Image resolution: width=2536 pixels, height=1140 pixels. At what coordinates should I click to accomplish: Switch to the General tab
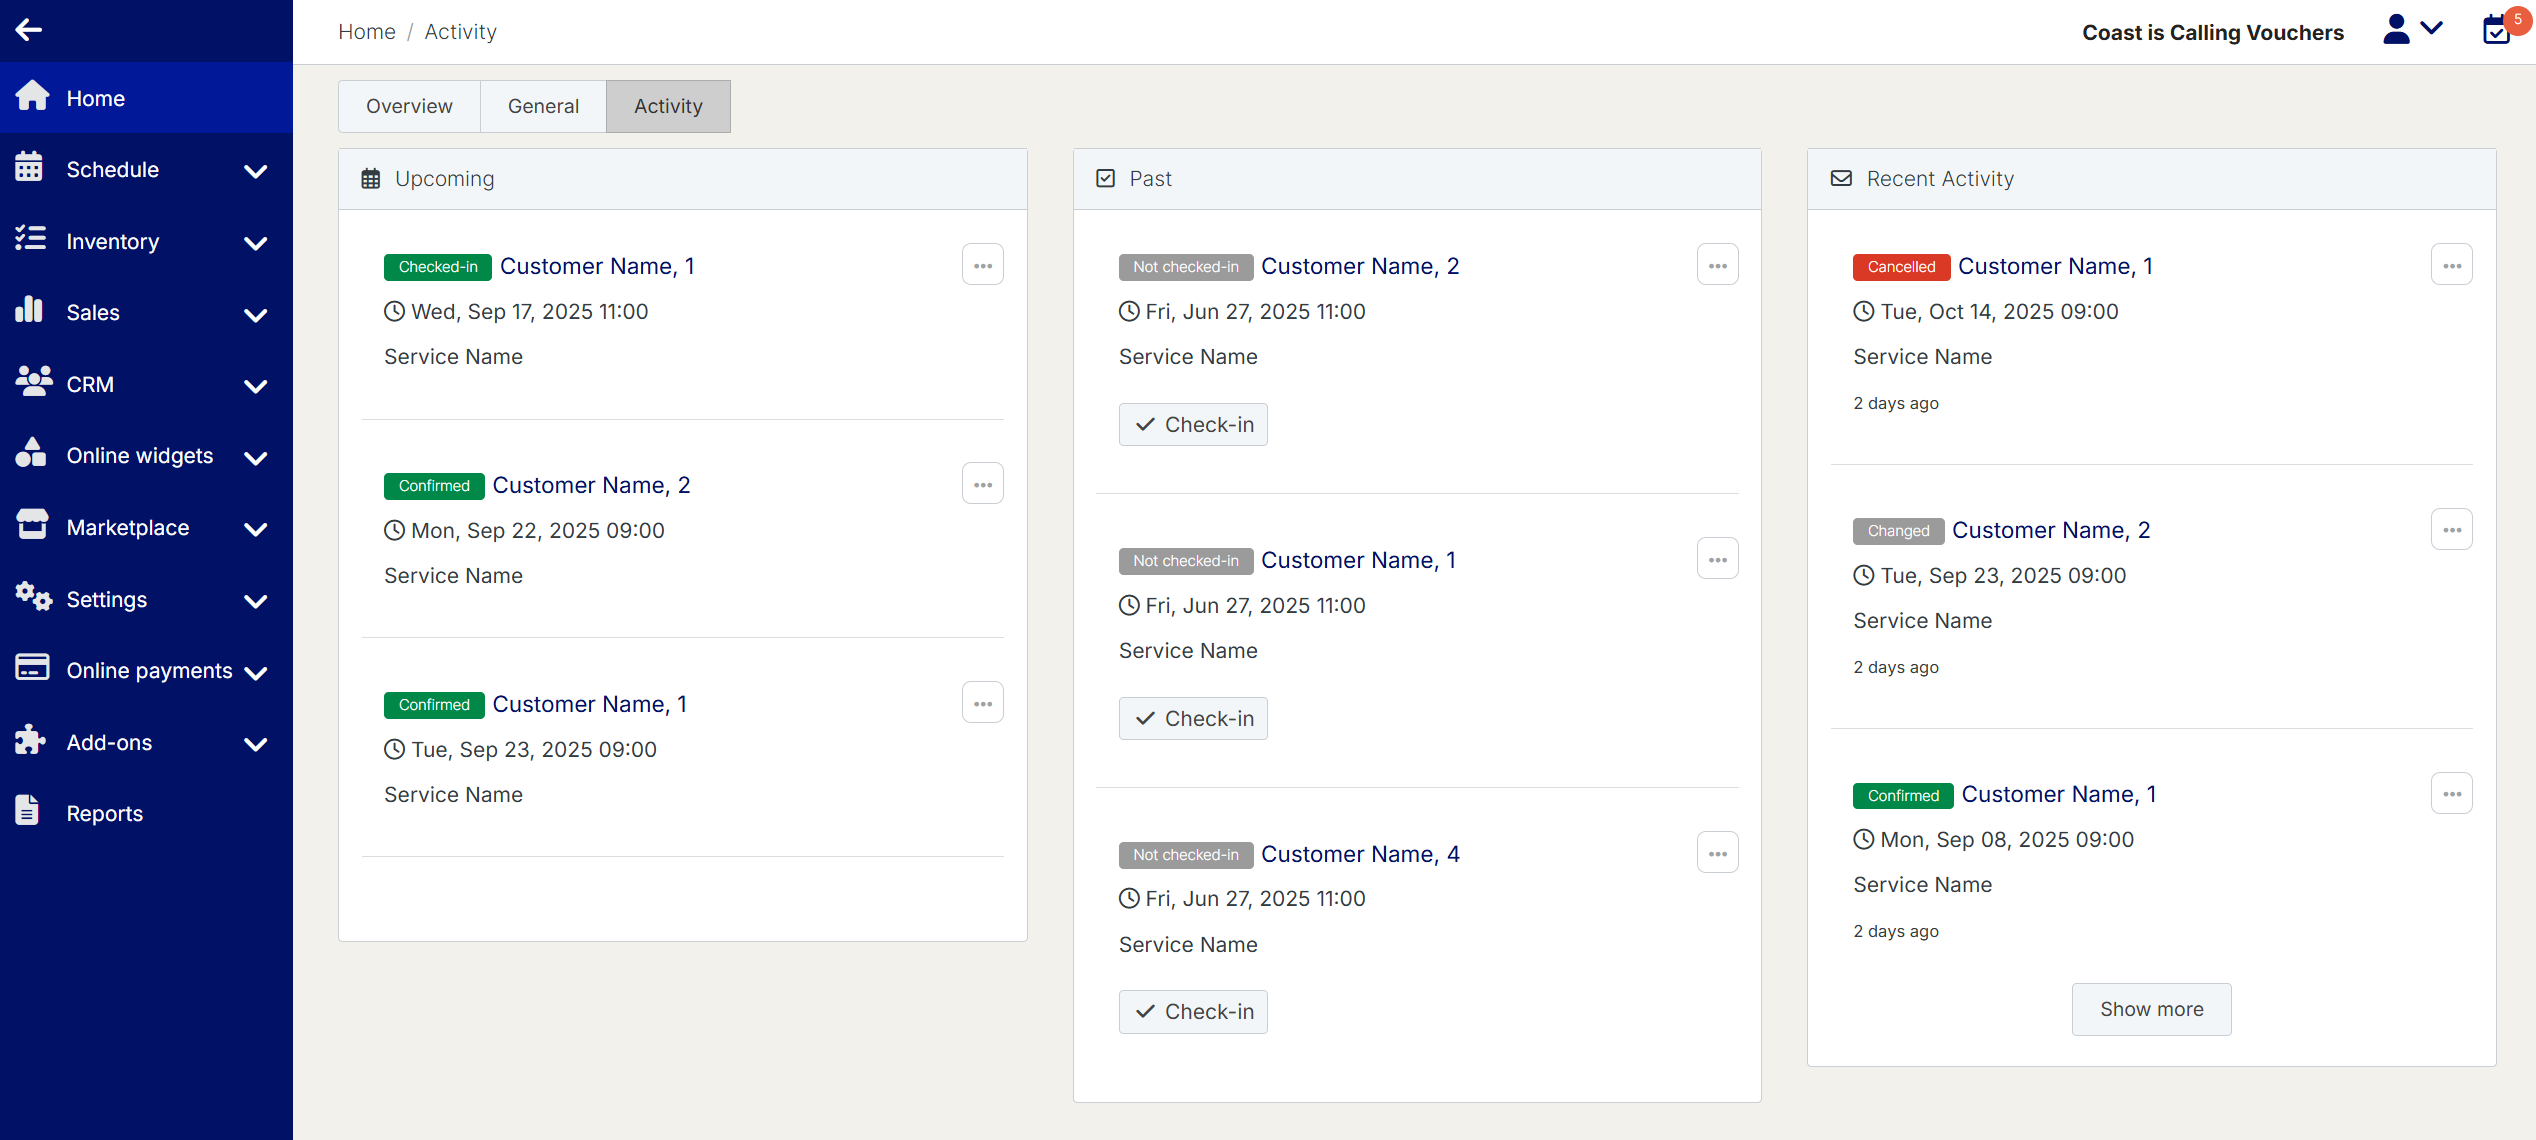(543, 106)
